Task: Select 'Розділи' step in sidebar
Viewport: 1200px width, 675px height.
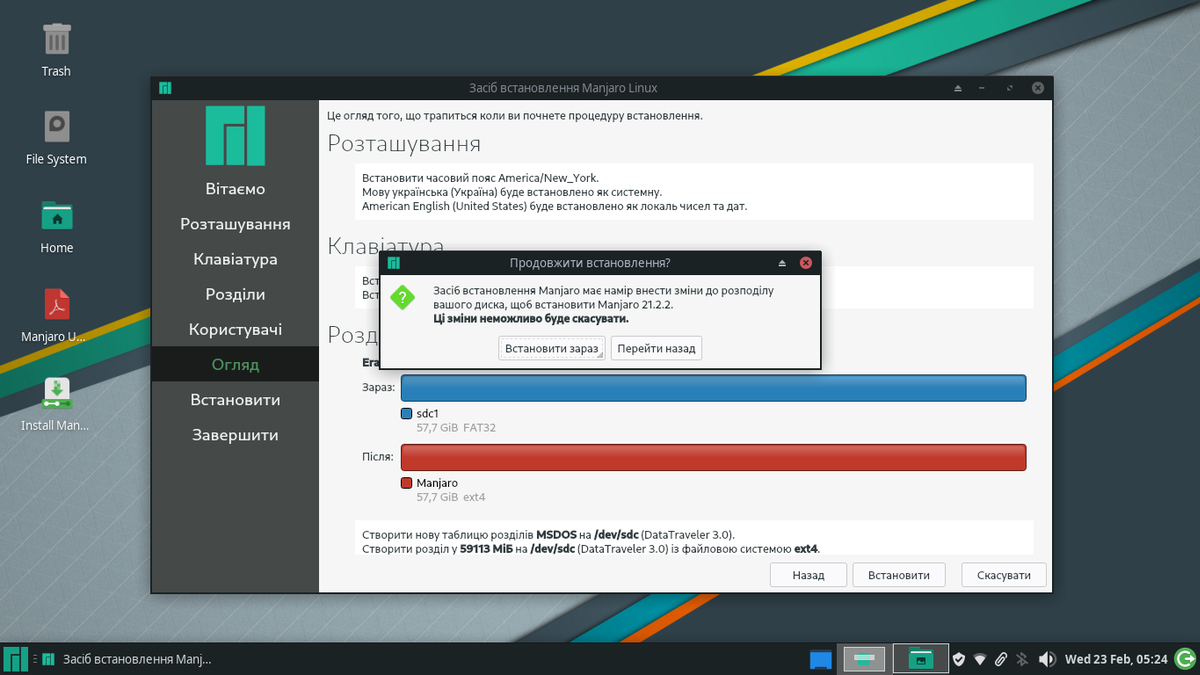Action: (235, 294)
